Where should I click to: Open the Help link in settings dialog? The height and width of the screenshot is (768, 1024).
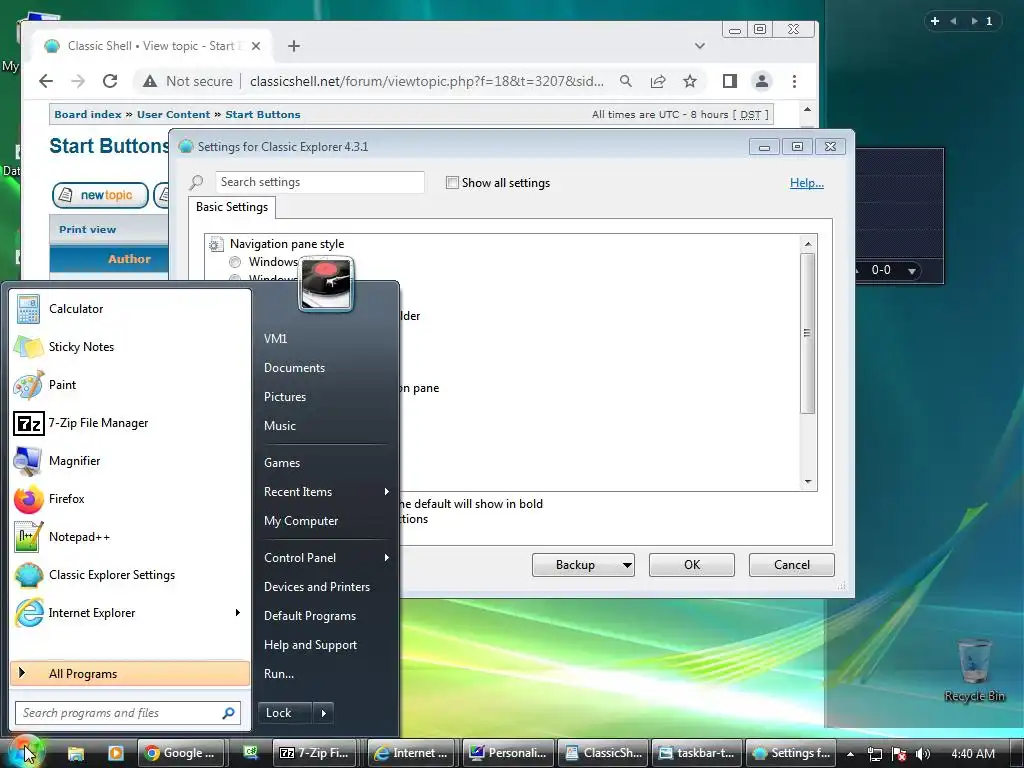807,183
